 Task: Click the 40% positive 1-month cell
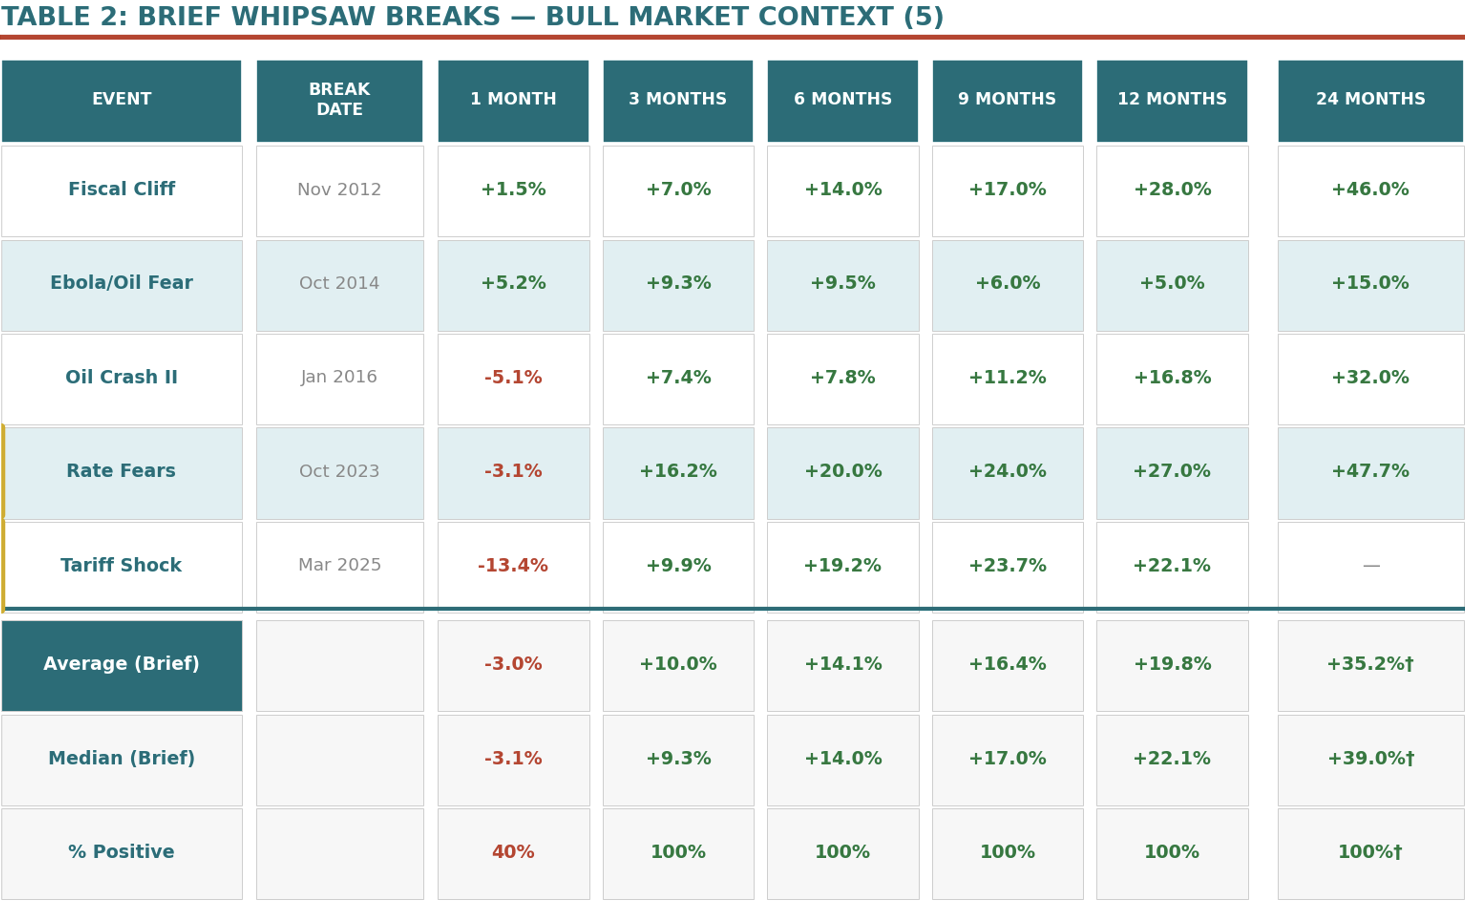(x=513, y=853)
